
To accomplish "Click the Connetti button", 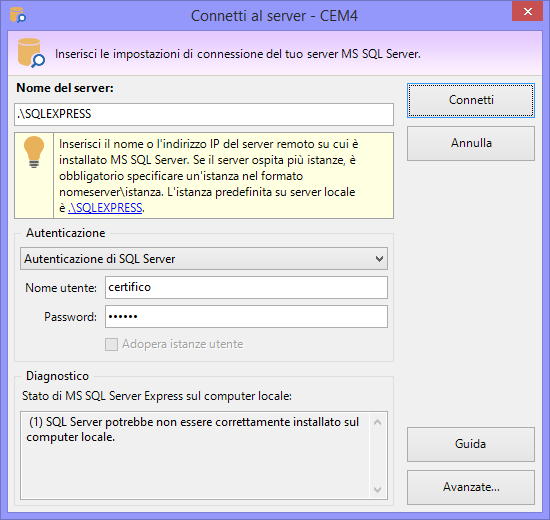I will click(x=471, y=100).
